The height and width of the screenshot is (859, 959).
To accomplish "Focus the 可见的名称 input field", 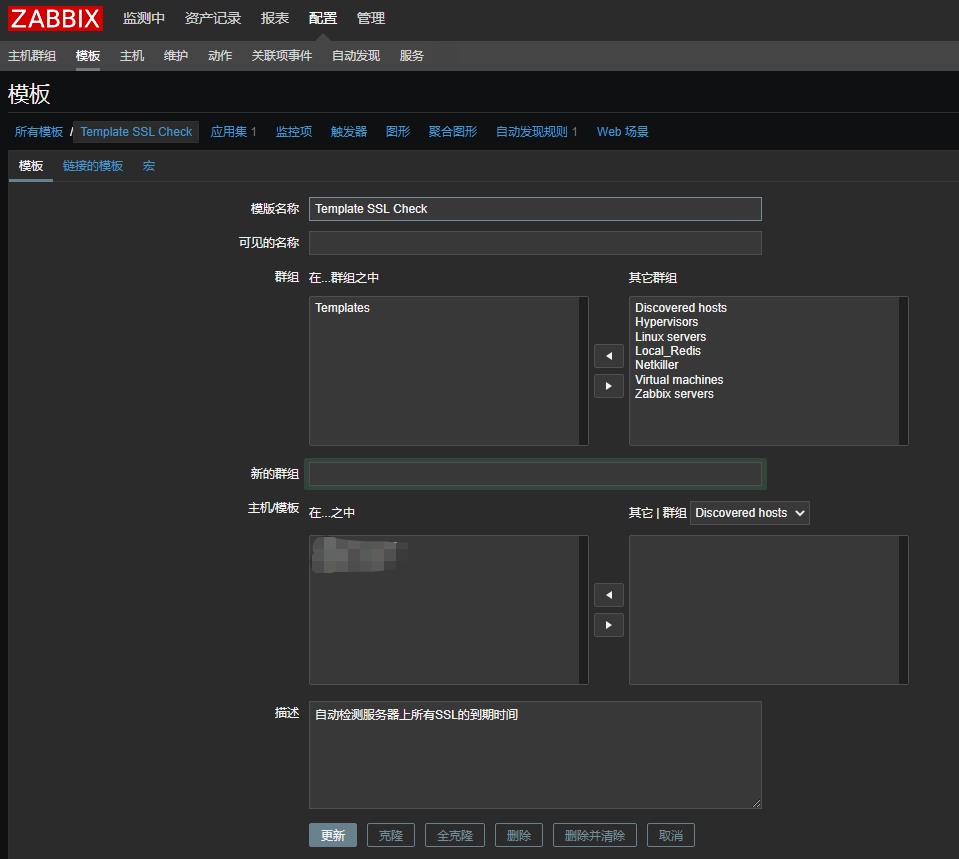I will pos(535,243).
